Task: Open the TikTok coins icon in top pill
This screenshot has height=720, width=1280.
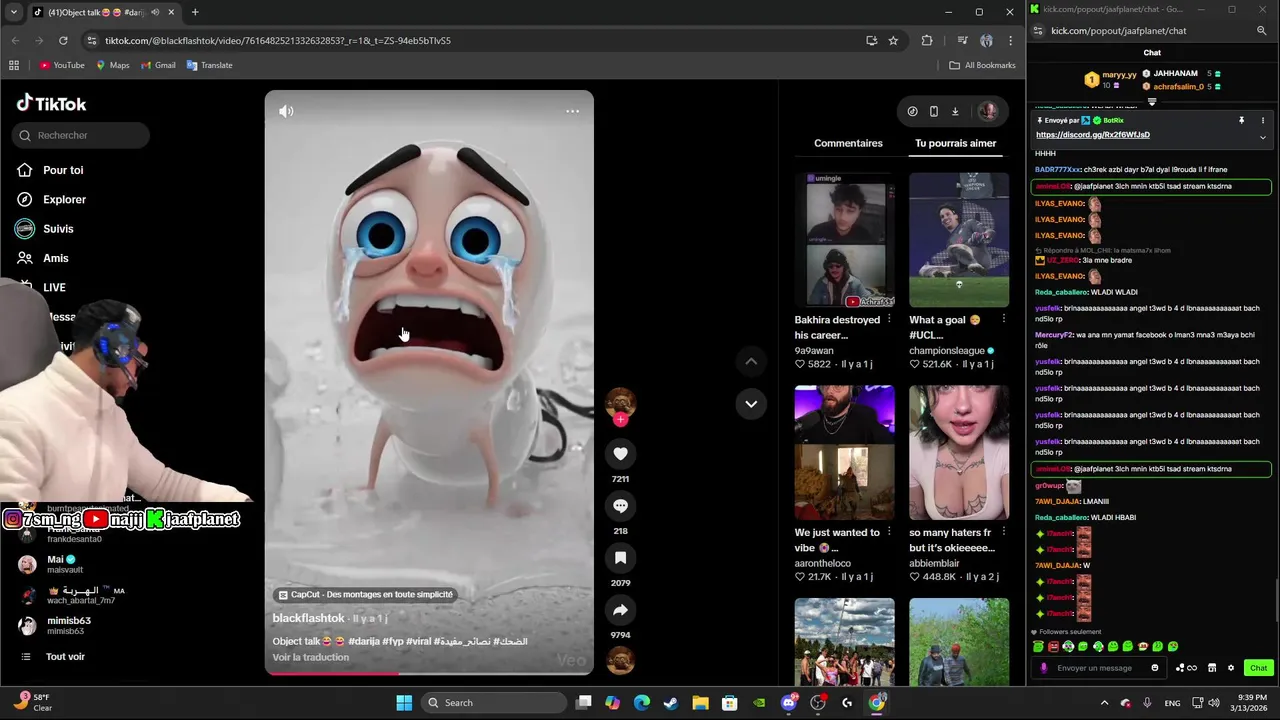Action: pos(912,111)
